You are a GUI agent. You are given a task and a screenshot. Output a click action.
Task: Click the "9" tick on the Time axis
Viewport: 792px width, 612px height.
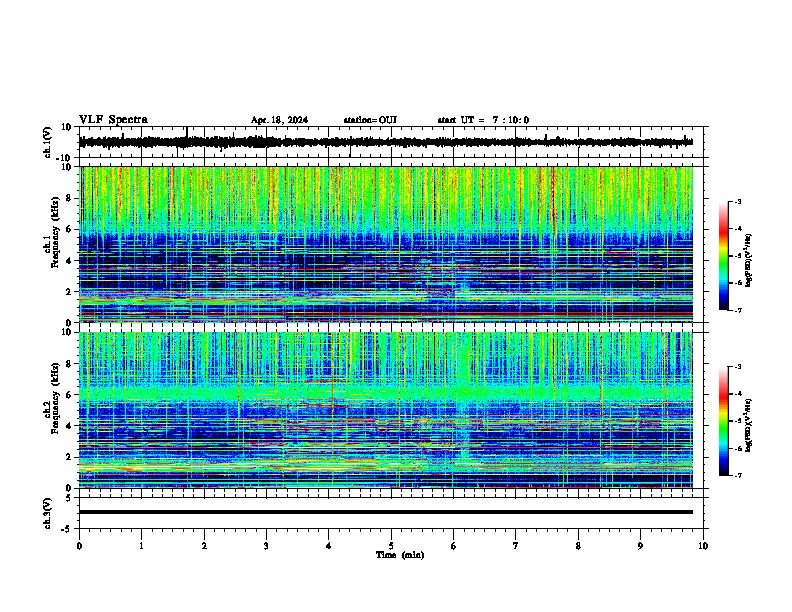point(640,546)
